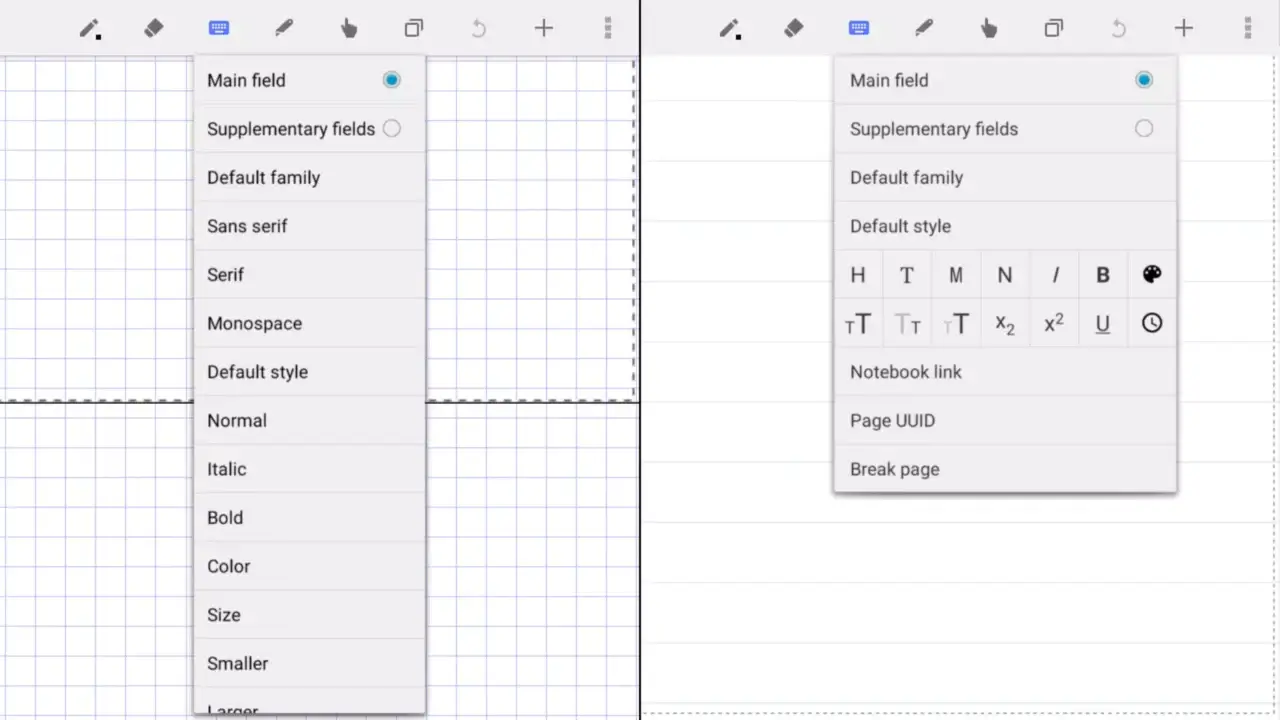
Task: Apply heading with the H icon
Action: tap(857, 274)
